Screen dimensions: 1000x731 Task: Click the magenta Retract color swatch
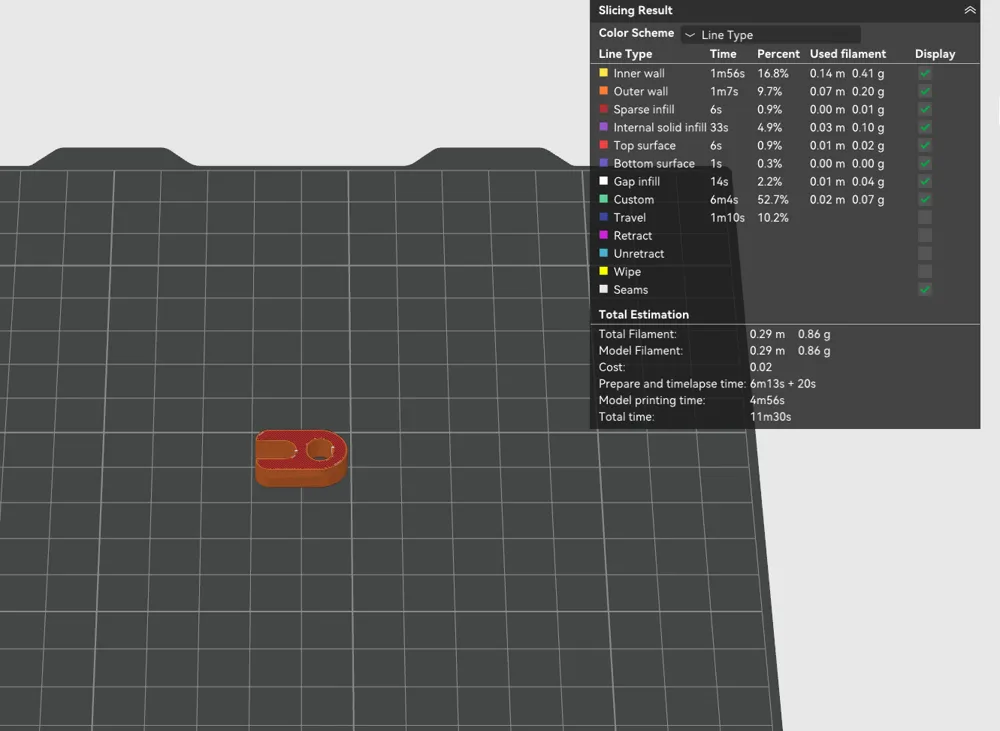coord(603,235)
